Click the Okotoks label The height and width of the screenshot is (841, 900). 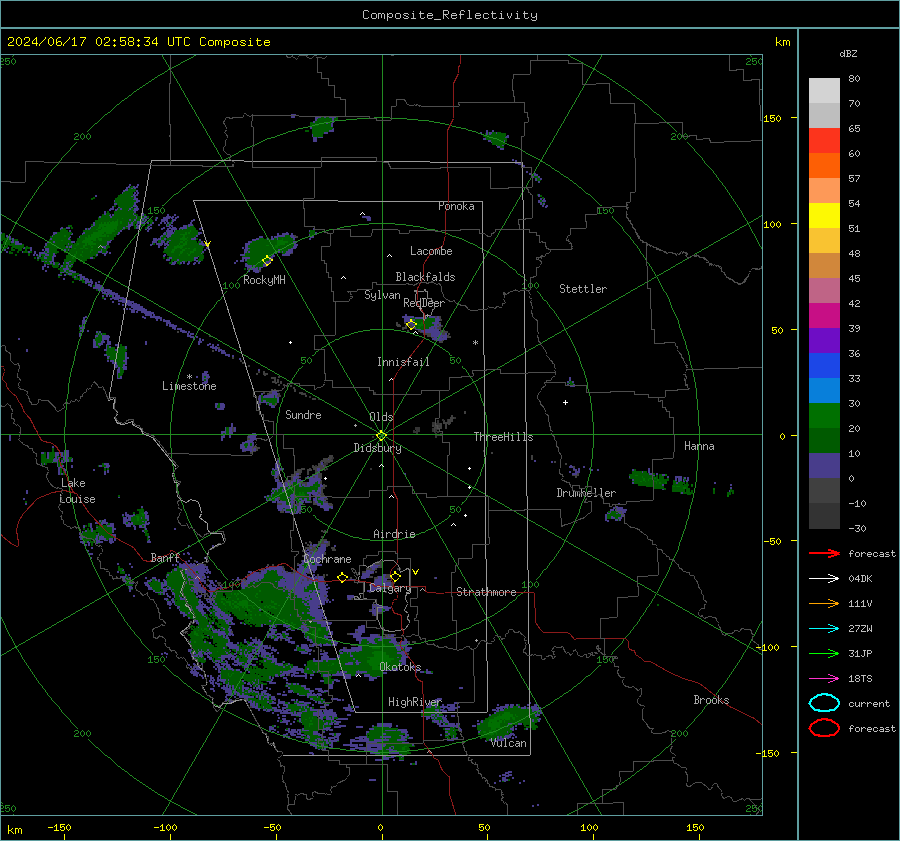pyautogui.click(x=400, y=667)
